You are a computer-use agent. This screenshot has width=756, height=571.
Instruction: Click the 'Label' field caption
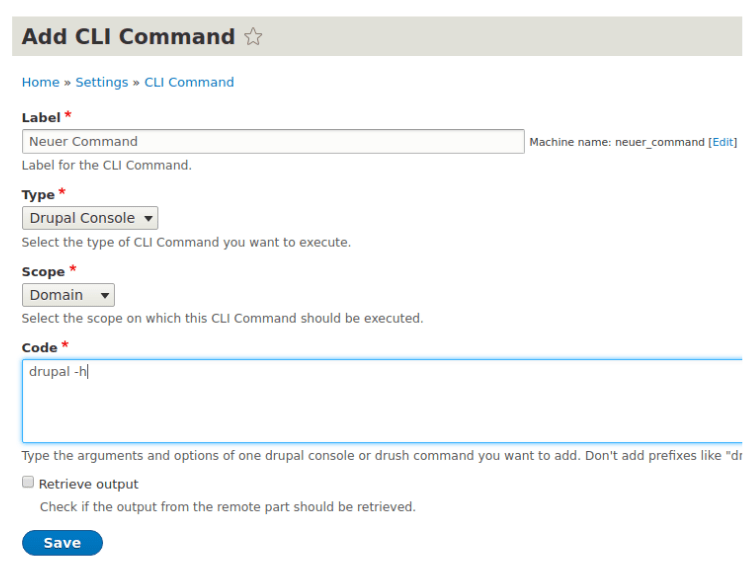point(41,118)
